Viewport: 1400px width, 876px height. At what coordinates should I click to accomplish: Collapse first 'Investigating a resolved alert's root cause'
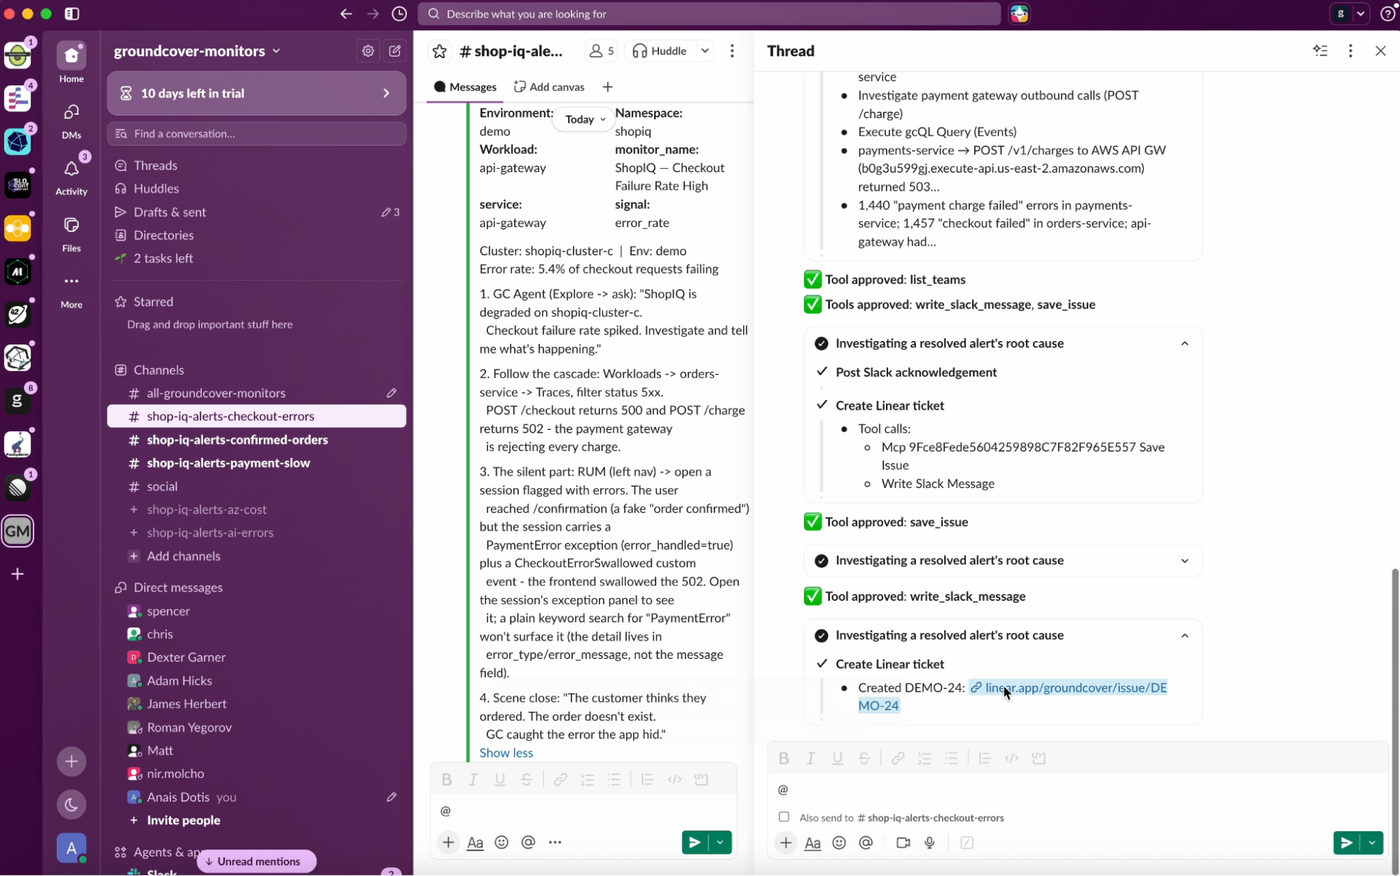pyautogui.click(x=1185, y=344)
